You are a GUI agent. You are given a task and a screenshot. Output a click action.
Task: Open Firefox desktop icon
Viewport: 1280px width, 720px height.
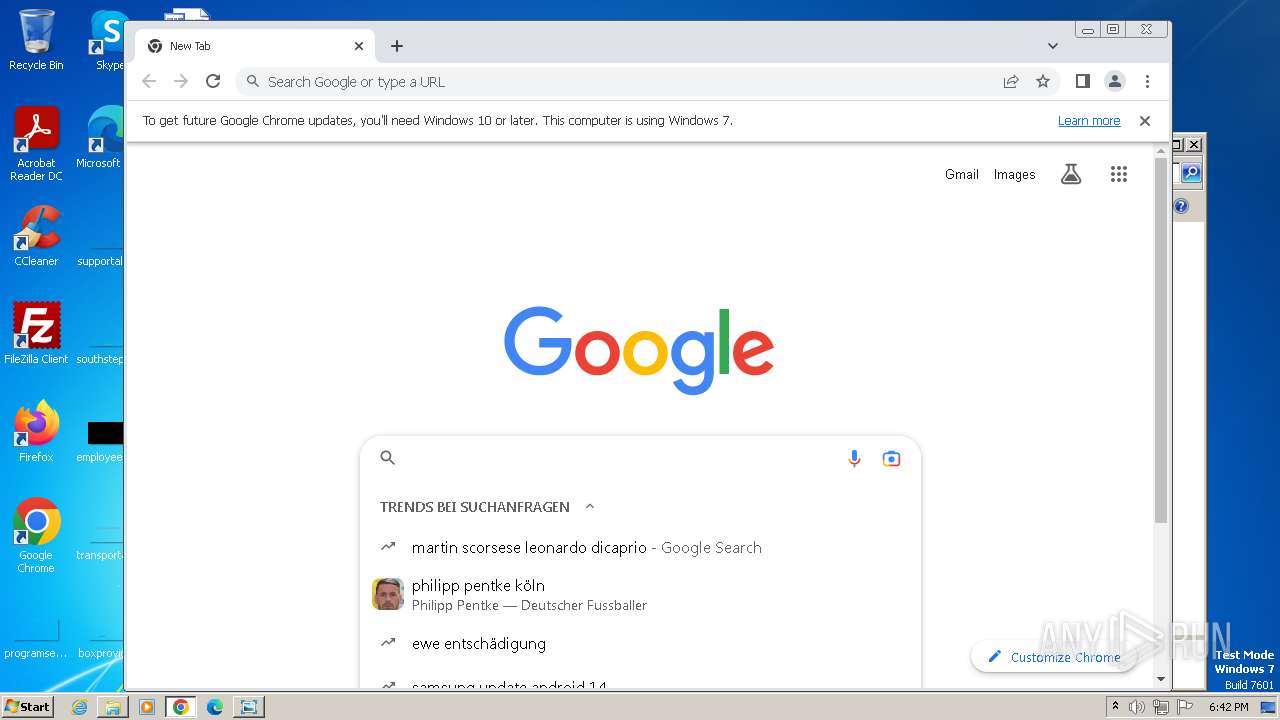(36, 432)
